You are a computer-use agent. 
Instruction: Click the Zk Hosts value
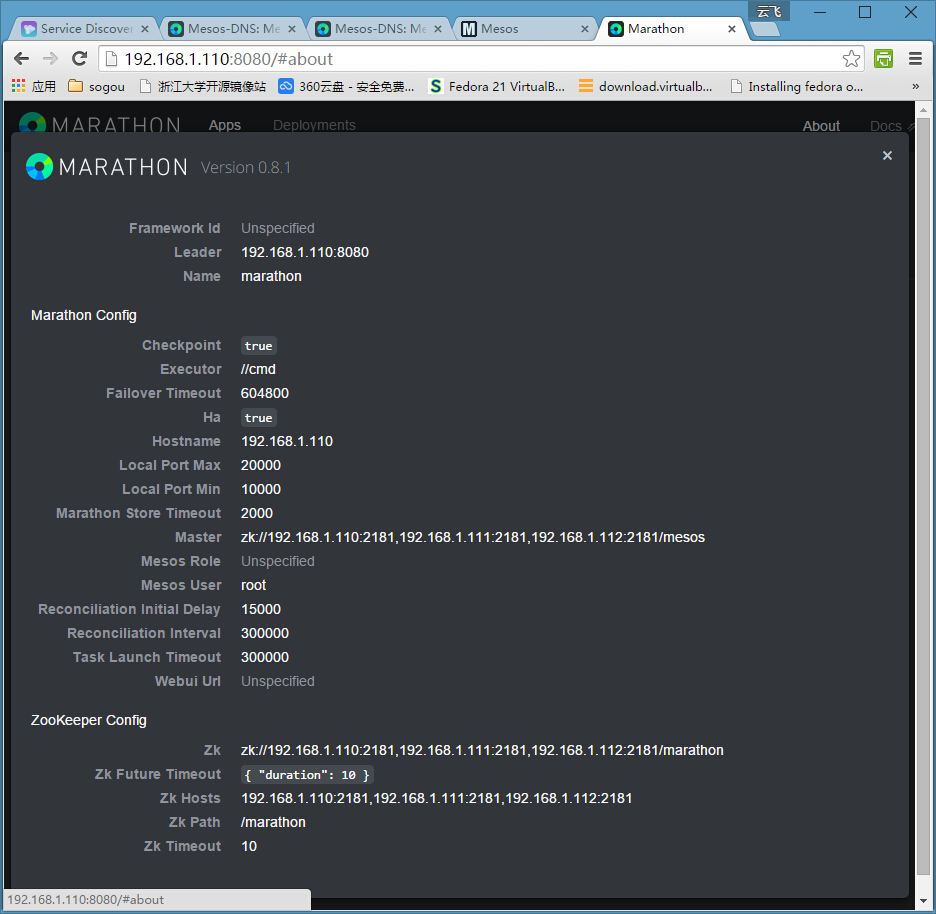click(x=436, y=798)
